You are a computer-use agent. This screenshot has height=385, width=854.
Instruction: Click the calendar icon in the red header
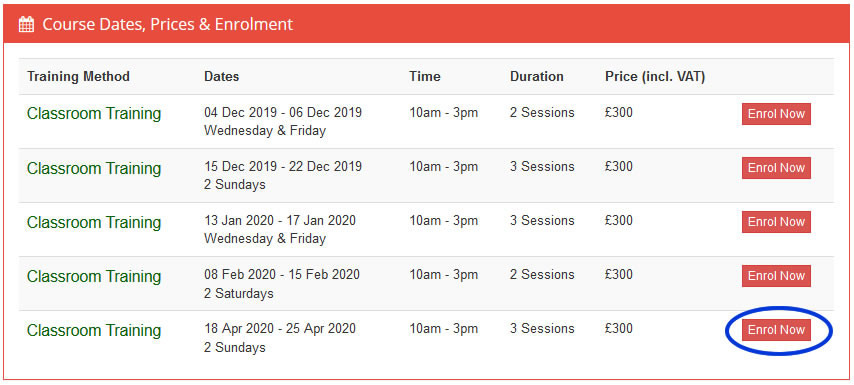point(26,25)
